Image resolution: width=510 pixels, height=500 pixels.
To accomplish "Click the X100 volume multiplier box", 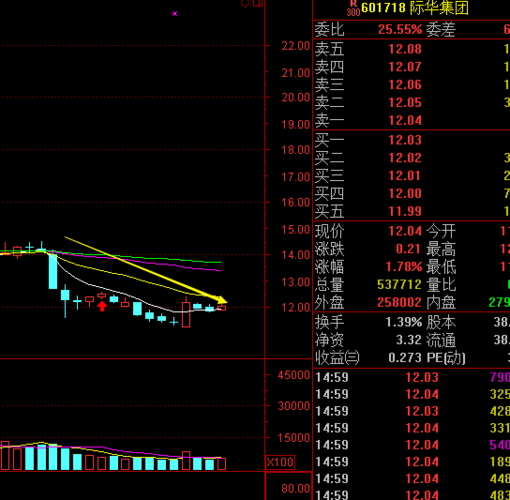I will 280,462.
